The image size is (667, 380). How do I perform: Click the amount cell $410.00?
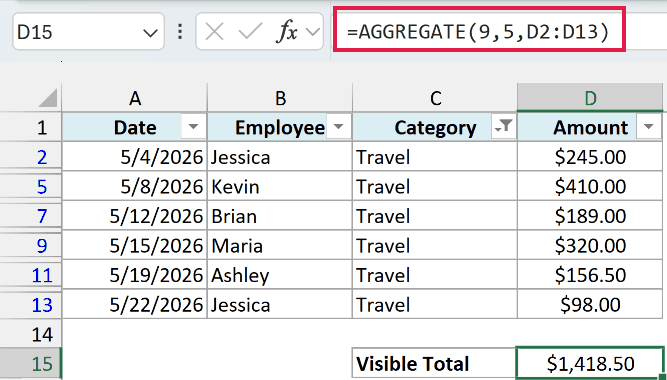[x=590, y=186]
